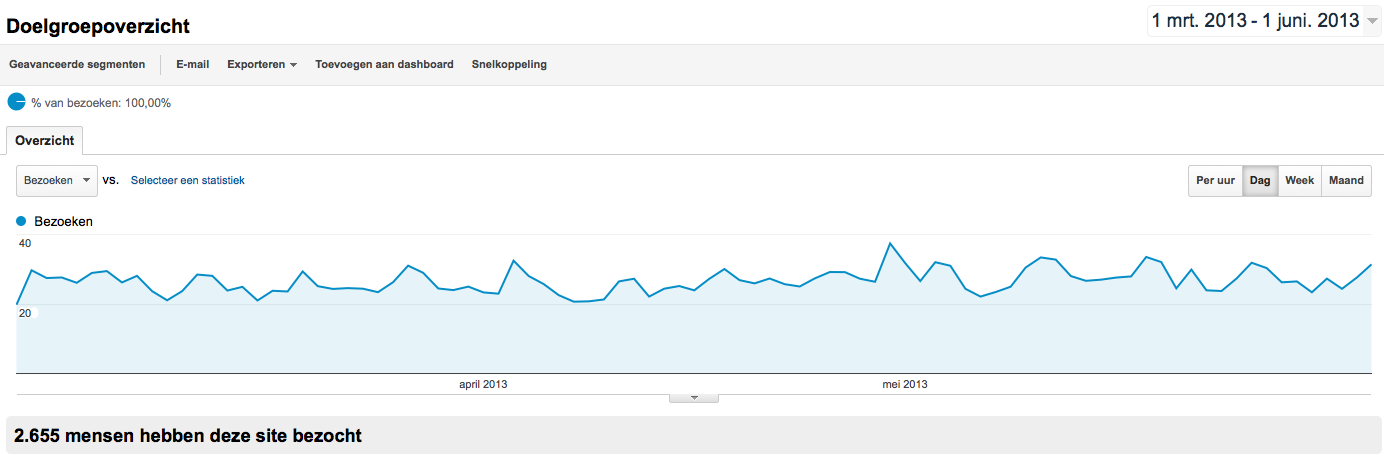Click the % van bezoeken: 100,00% text

[101, 102]
